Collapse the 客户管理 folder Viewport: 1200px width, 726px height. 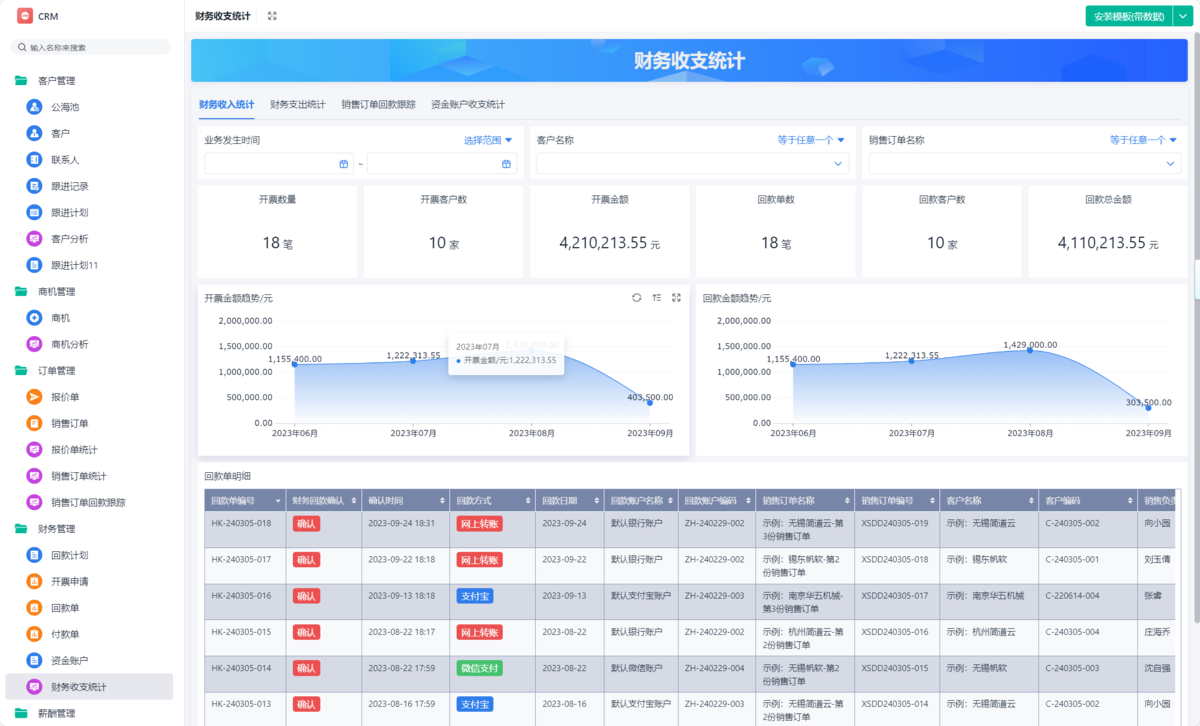(21, 81)
